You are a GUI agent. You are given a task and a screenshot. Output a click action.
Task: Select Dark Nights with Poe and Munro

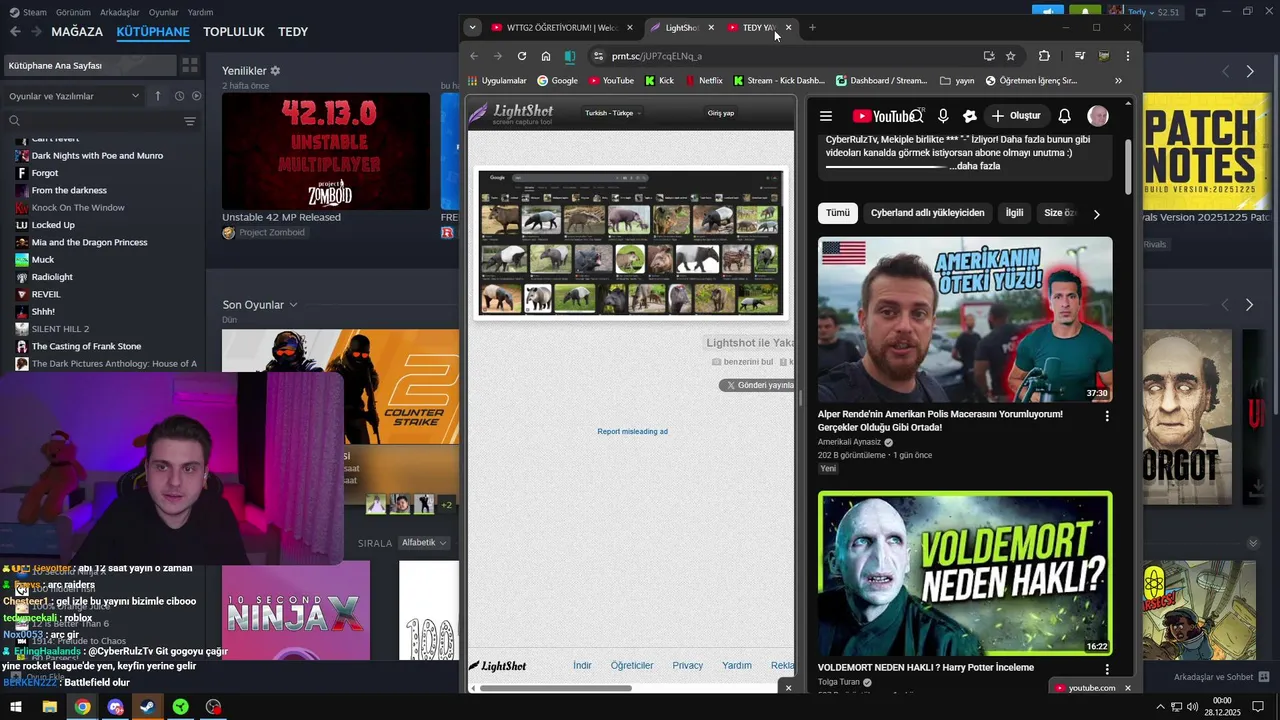tap(97, 155)
